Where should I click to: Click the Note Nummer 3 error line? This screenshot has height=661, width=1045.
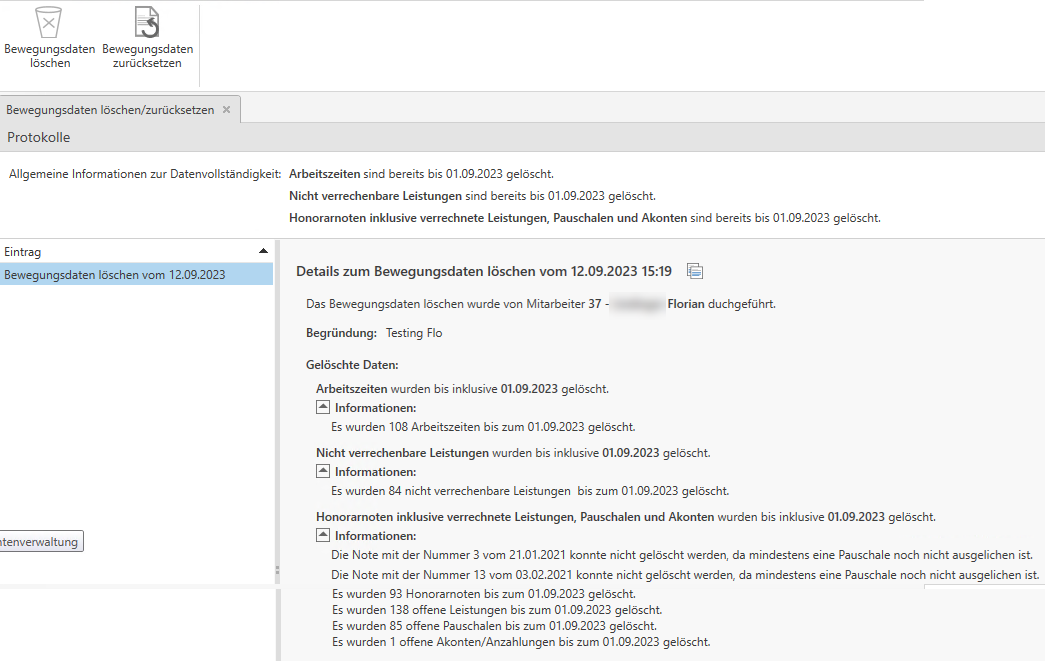pyautogui.click(x=681, y=555)
